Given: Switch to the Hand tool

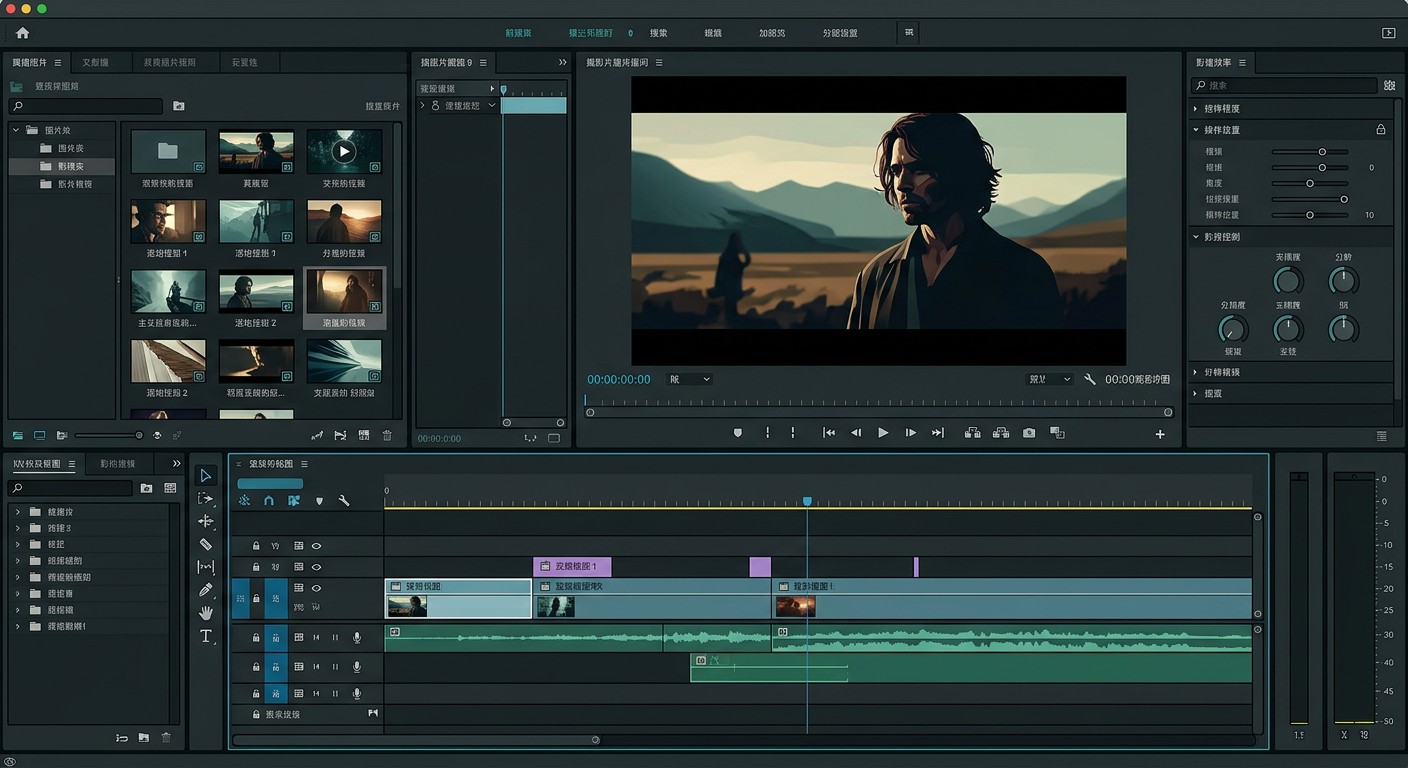Looking at the screenshot, I should pyautogui.click(x=205, y=613).
